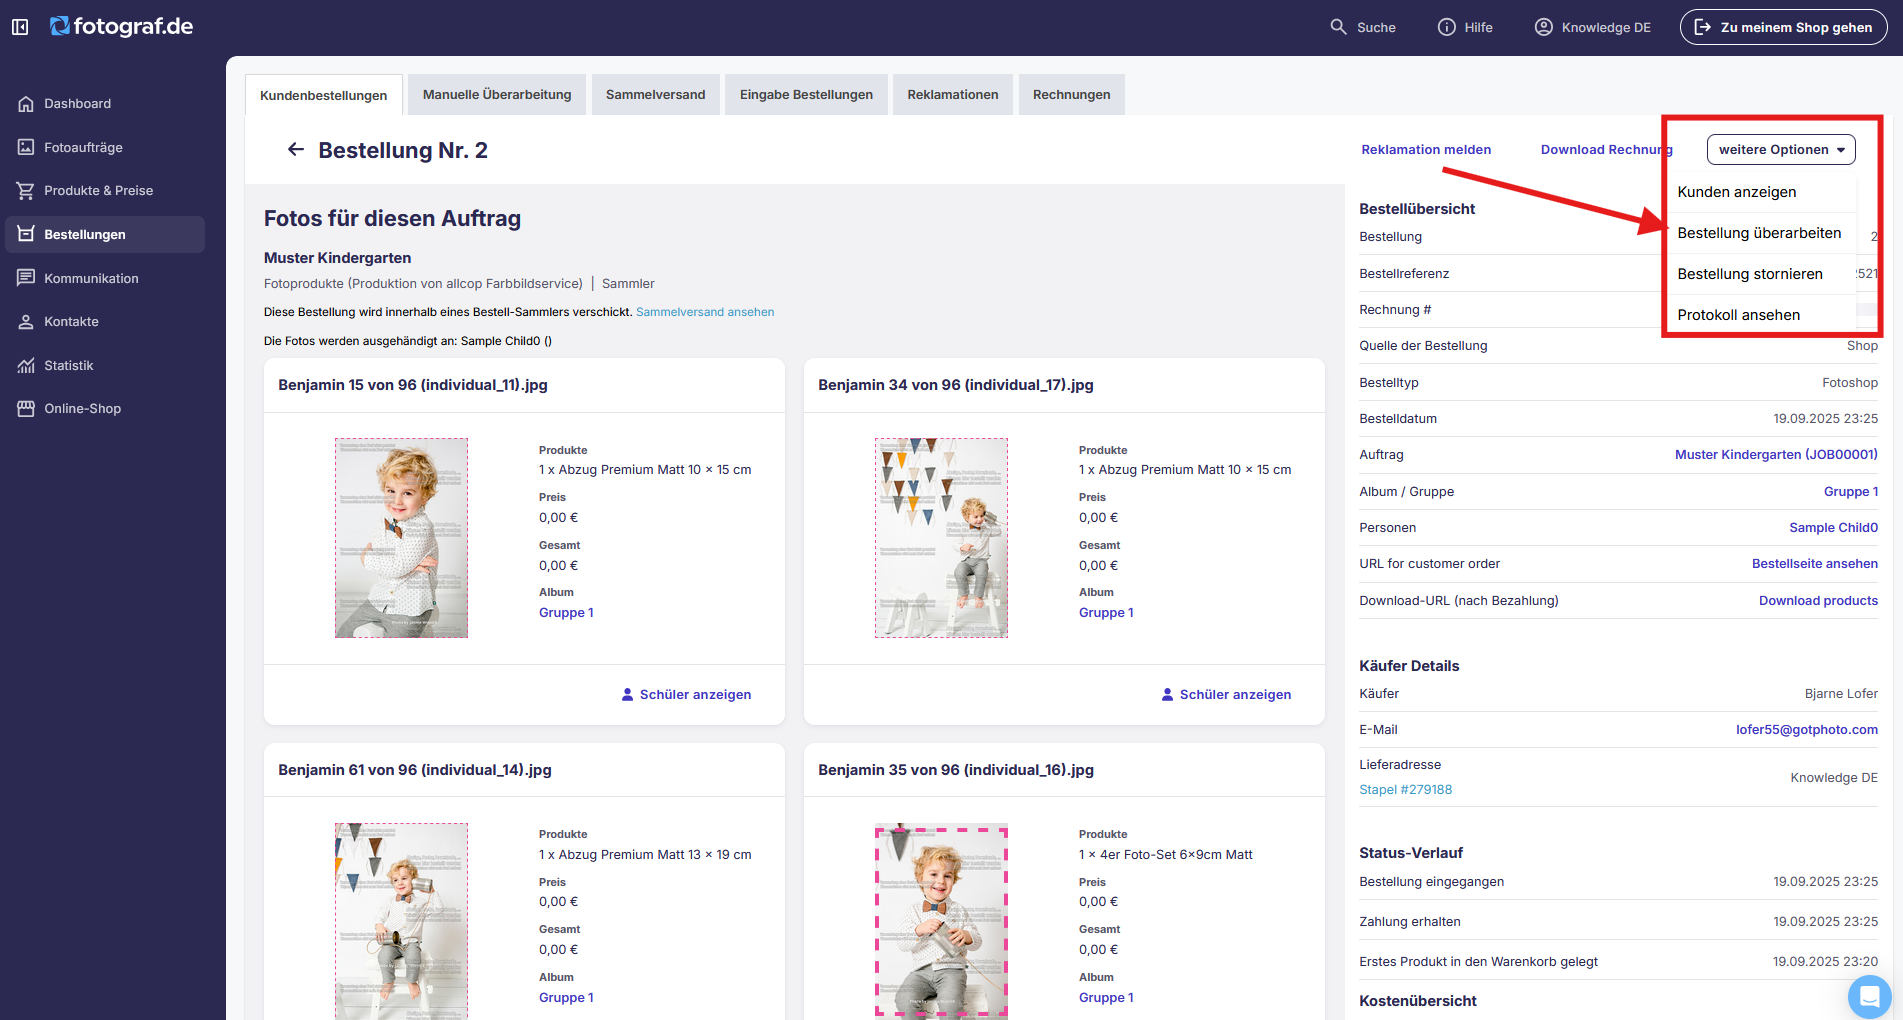This screenshot has width=1903, height=1020.
Task: Click the Fotos für diesen Auftrag heading
Action: [x=392, y=219]
